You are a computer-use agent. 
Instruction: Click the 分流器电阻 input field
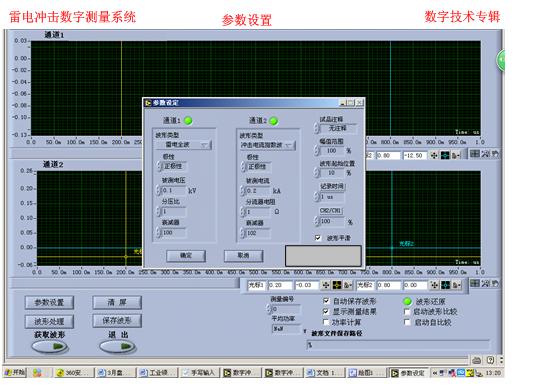point(258,212)
